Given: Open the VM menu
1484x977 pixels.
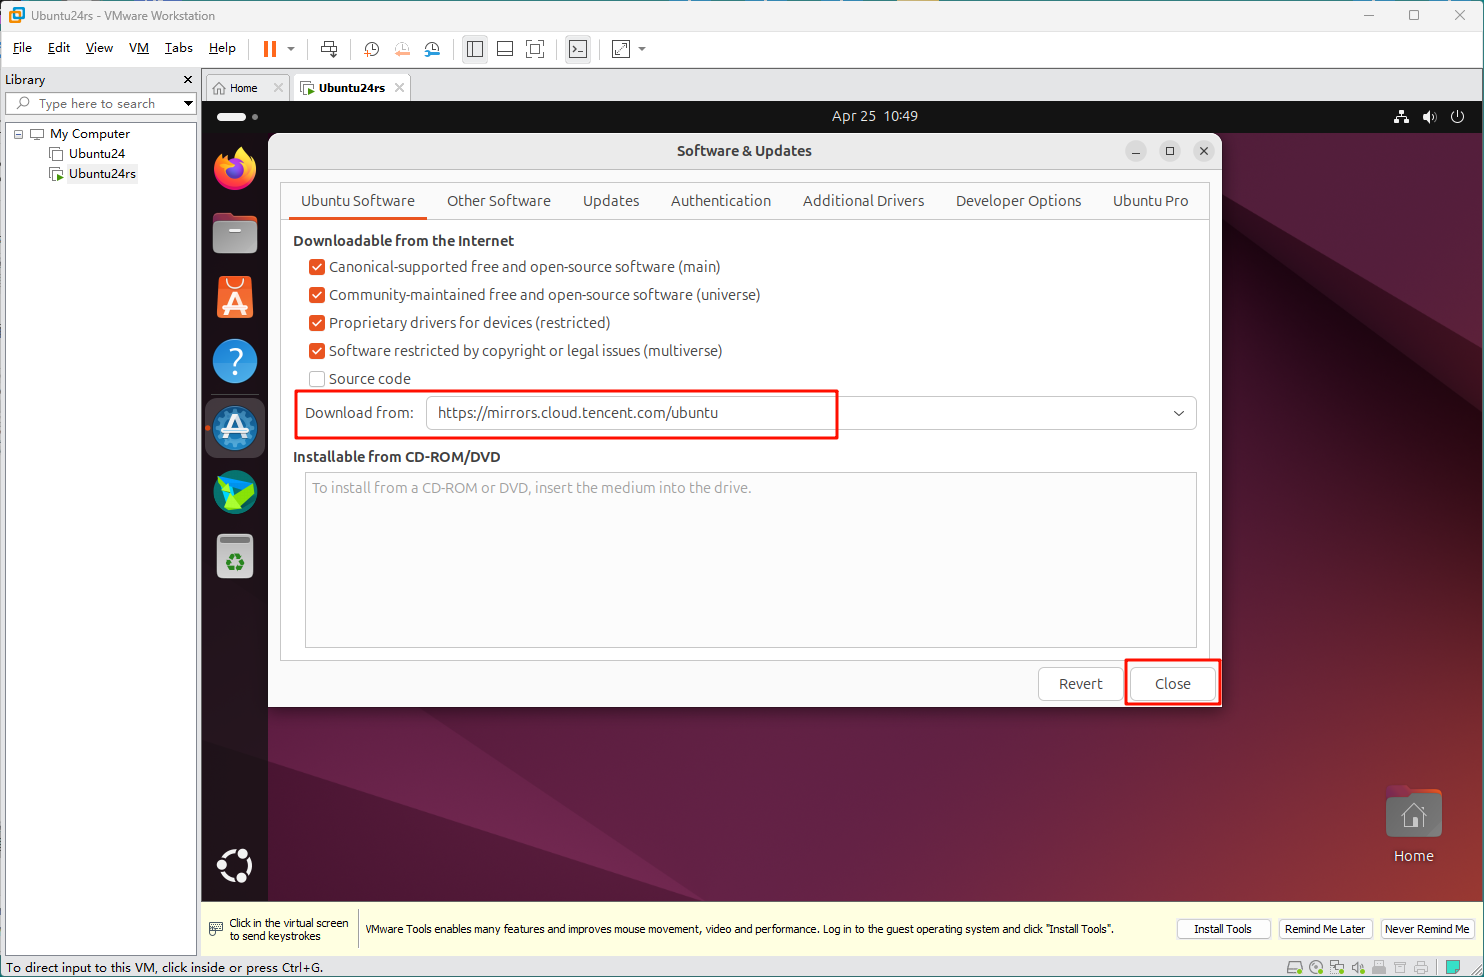Looking at the screenshot, I should 139,48.
